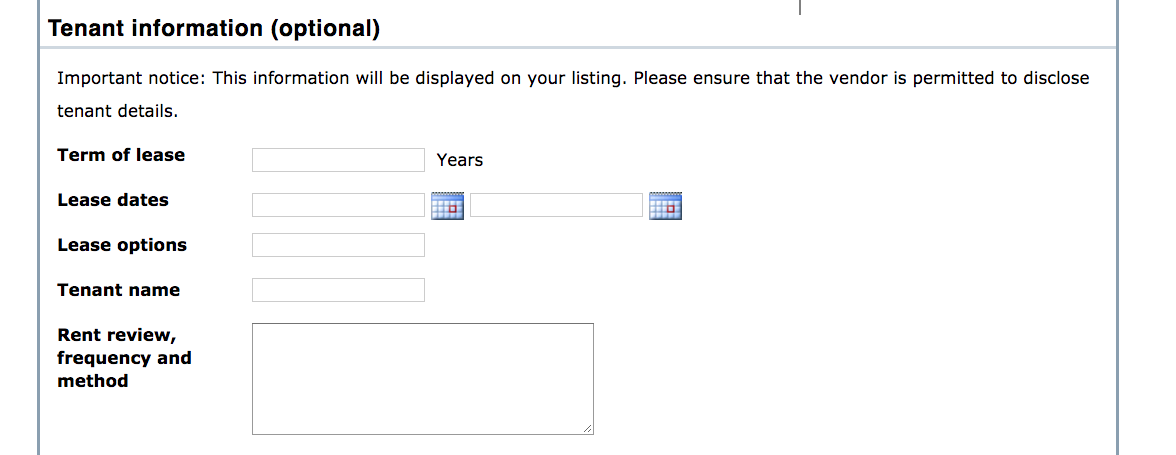Click the textarea resize handle corner
This screenshot has height=455, width=1176.
[588, 429]
